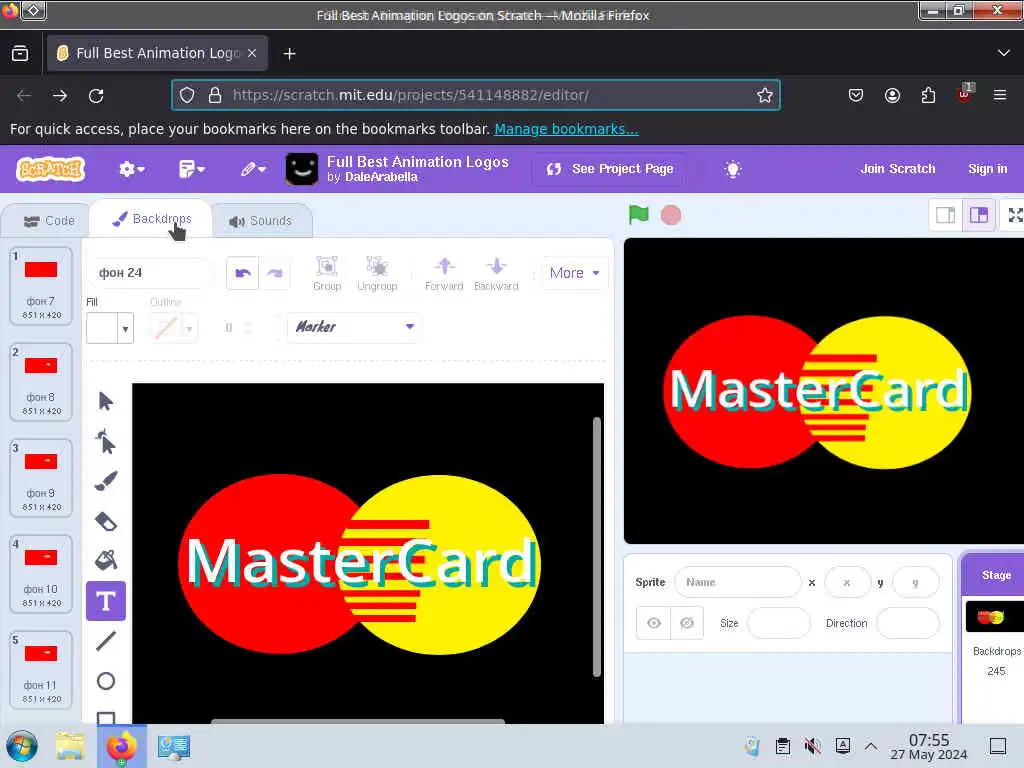The height and width of the screenshot is (768, 1024).
Task: Switch to large stage layout
Action: coord(978,215)
